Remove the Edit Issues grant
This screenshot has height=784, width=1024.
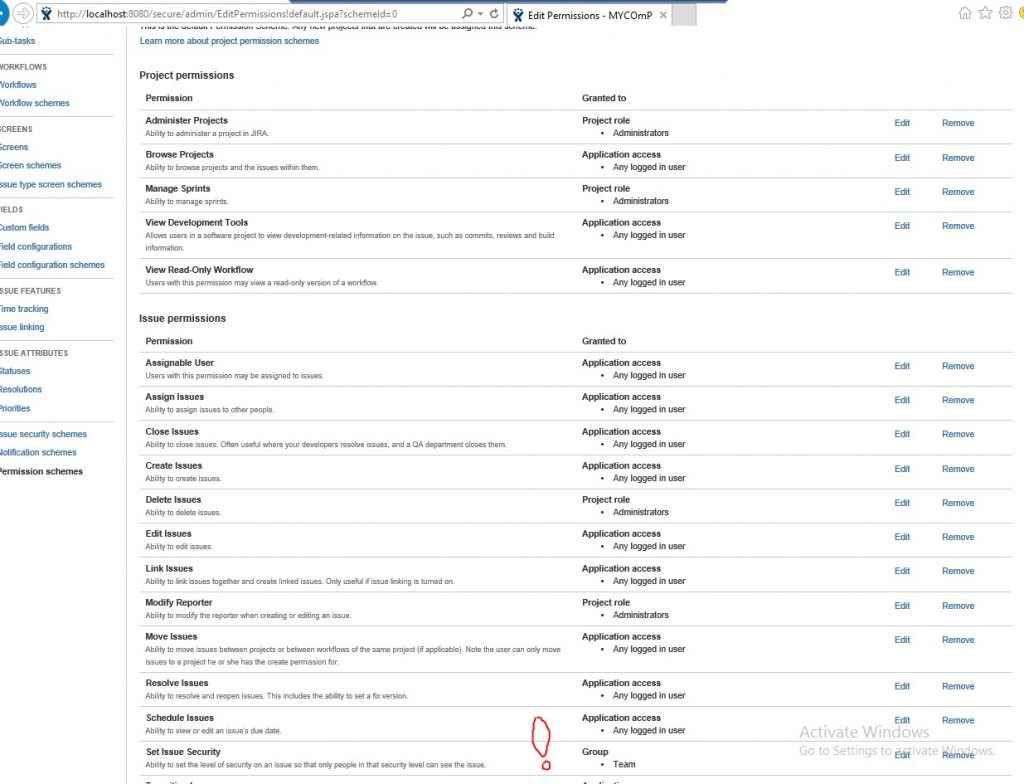(958, 536)
